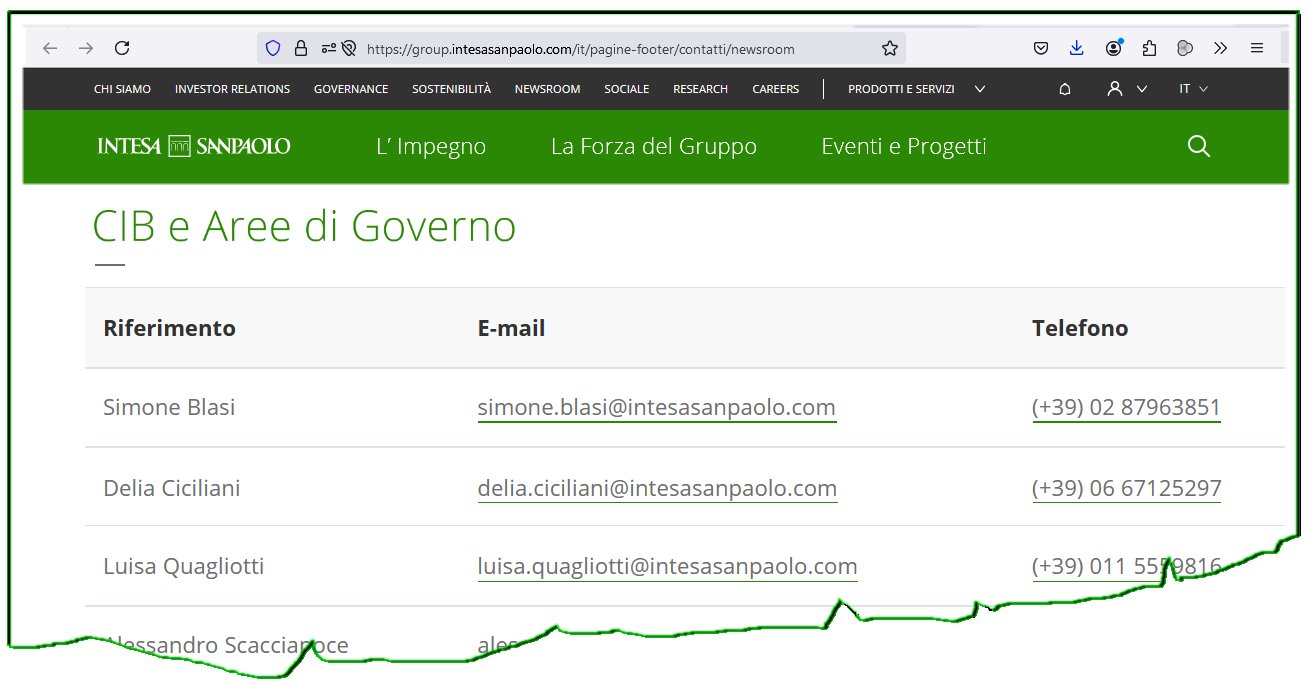The height and width of the screenshot is (688, 1310).
Task: Reload the page with the refresh icon
Action: [x=122, y=48]
